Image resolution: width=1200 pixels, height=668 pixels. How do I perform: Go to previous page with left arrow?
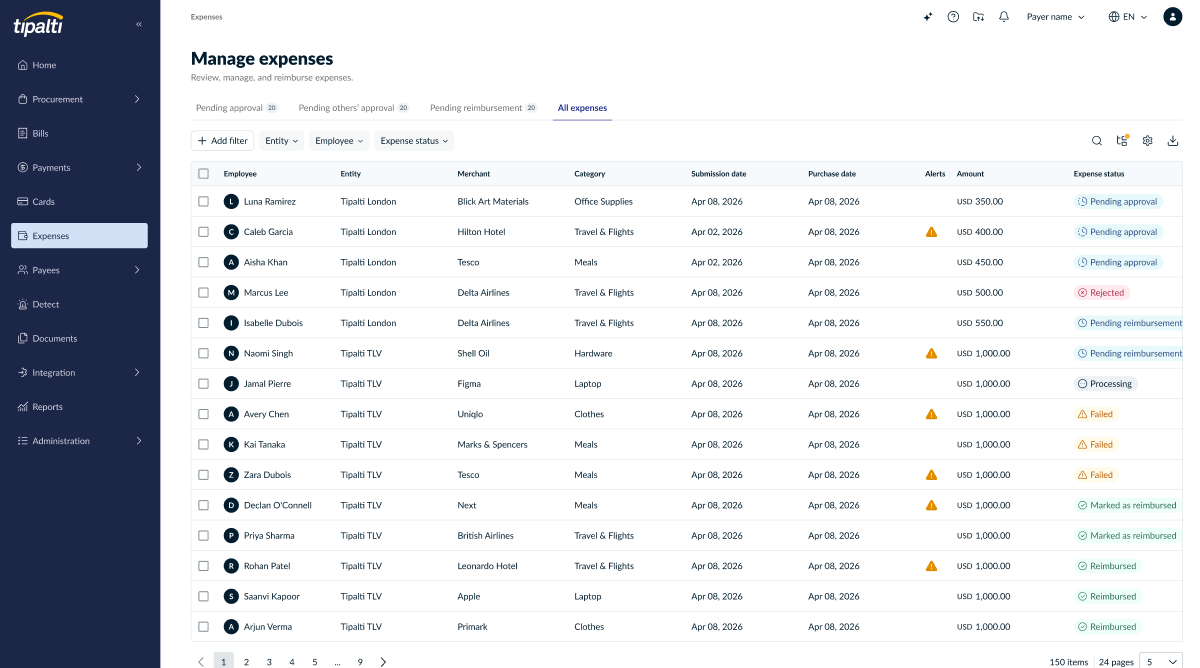(201, 662)
